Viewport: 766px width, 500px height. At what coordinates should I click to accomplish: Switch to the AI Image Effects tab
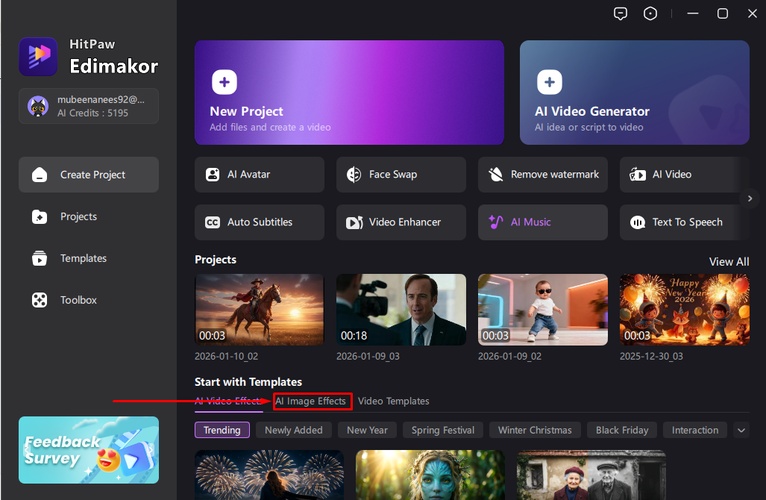point(311,401)
